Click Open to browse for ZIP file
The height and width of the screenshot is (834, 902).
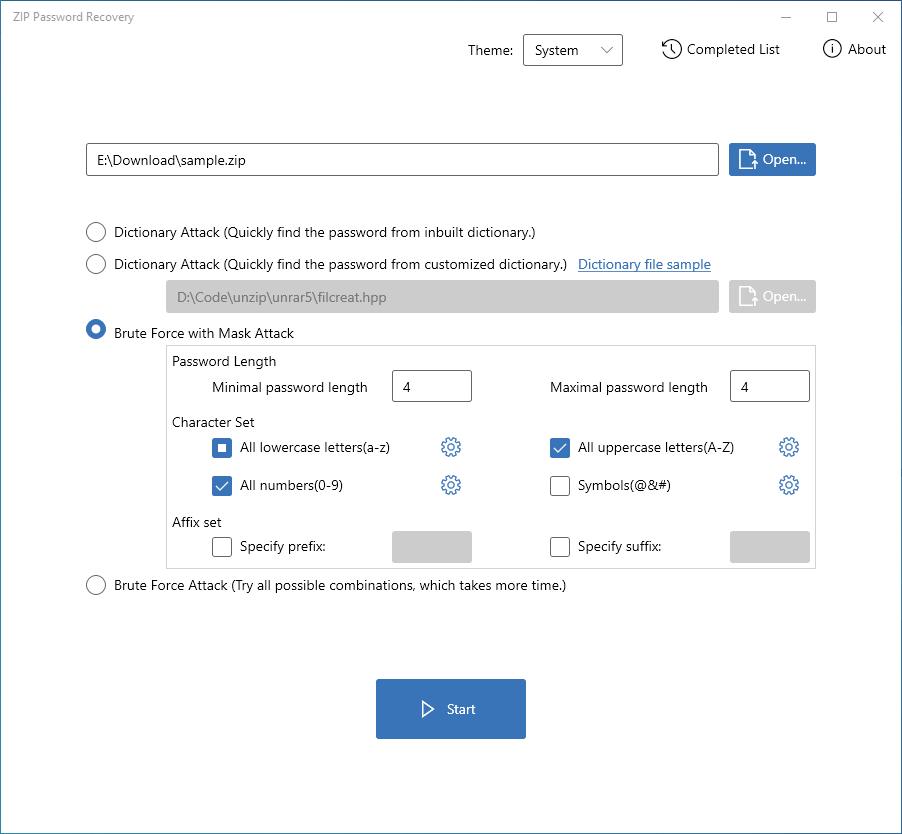coord(772,160)
